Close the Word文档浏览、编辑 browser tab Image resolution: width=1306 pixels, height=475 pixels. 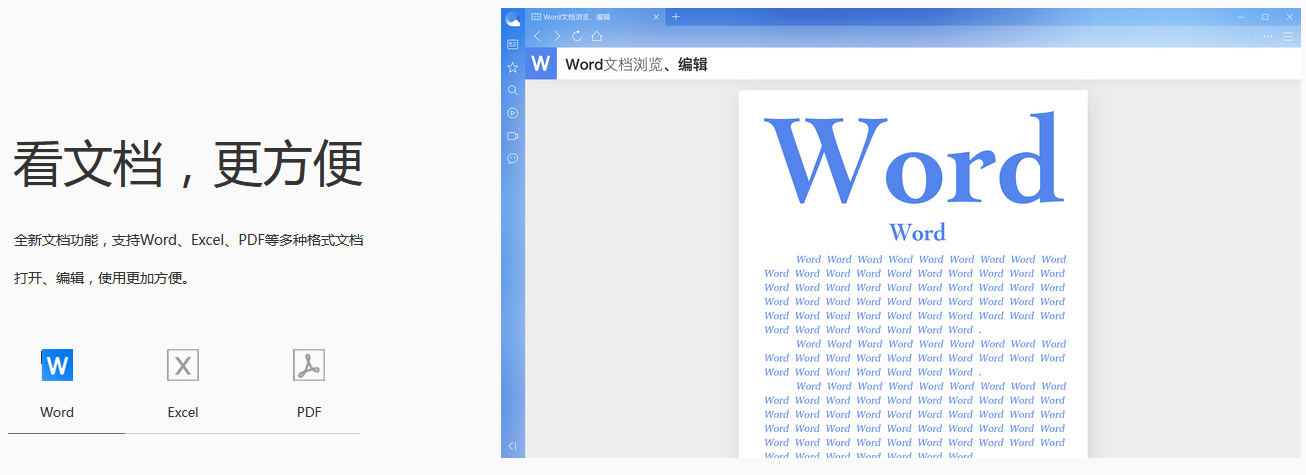656,17
